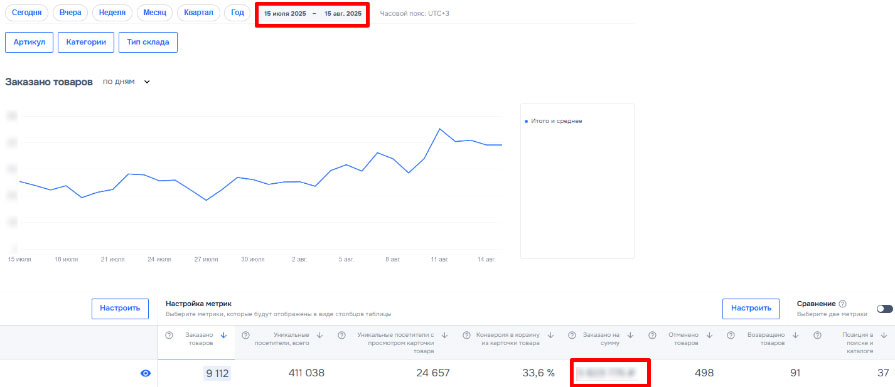Open the Сравнение help tooltip icon

tap(842, 304)
